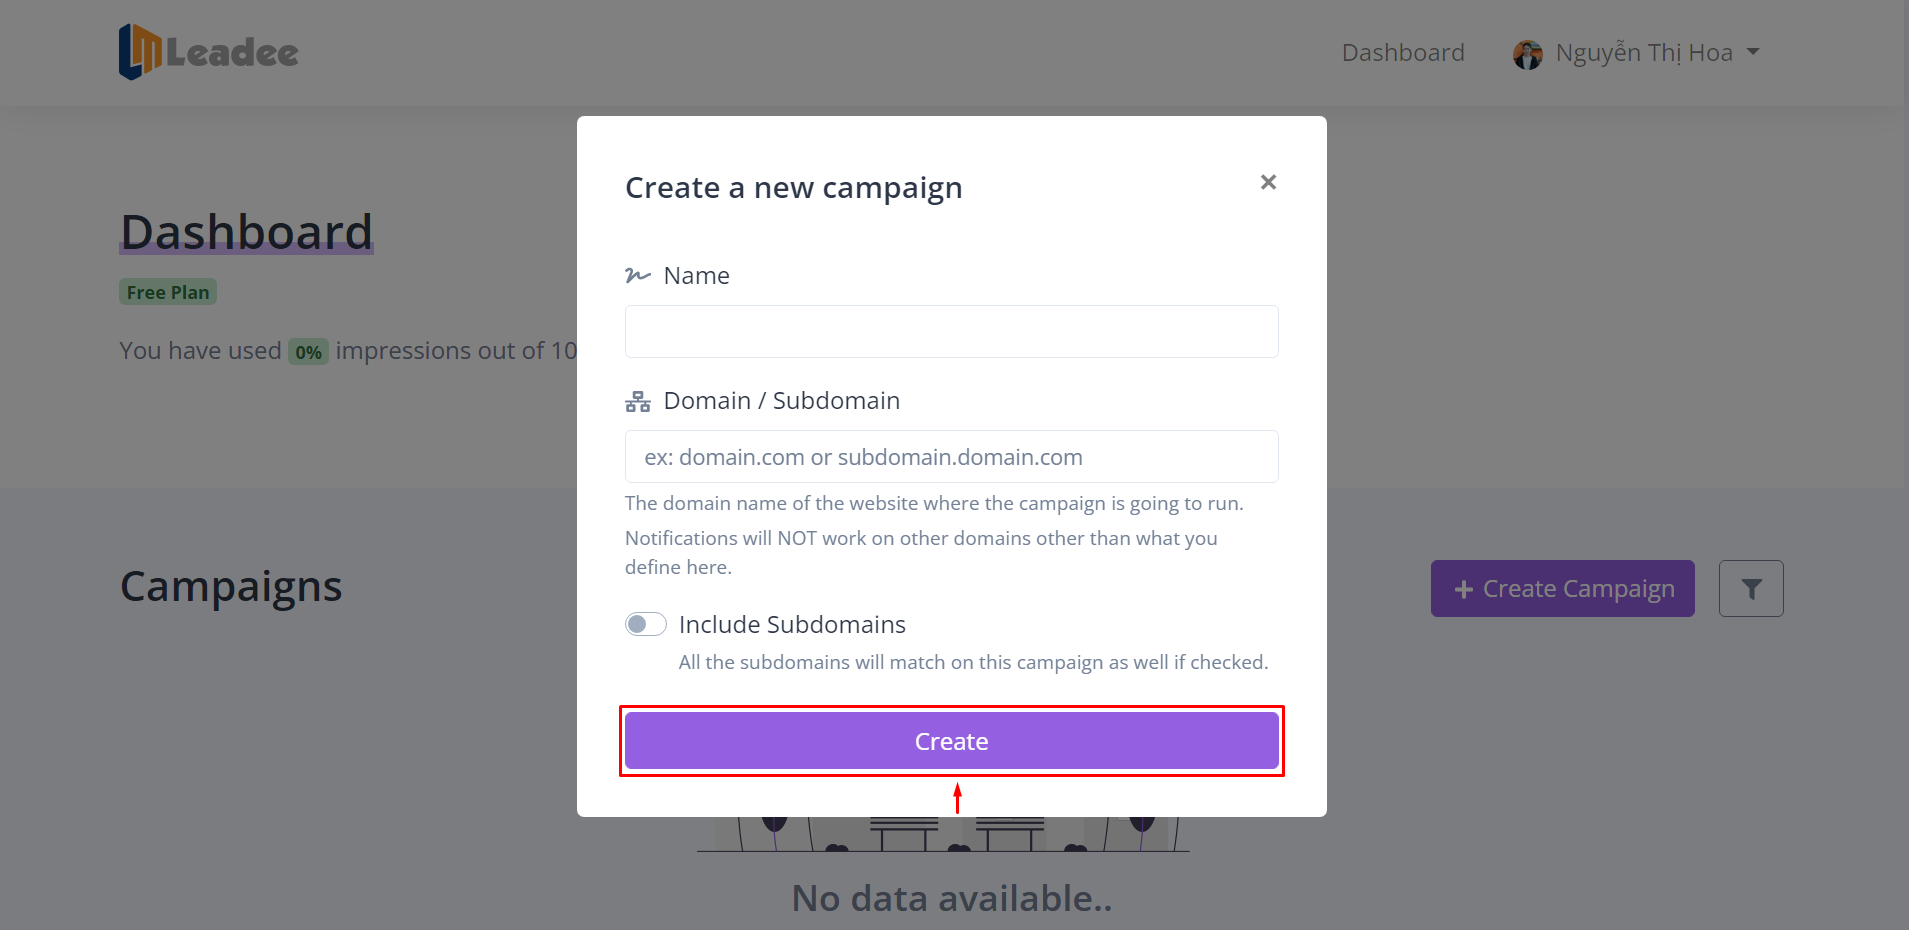Click the user profile avatar
Viewport: 1909px width, 930px height.
[1527, 54]
